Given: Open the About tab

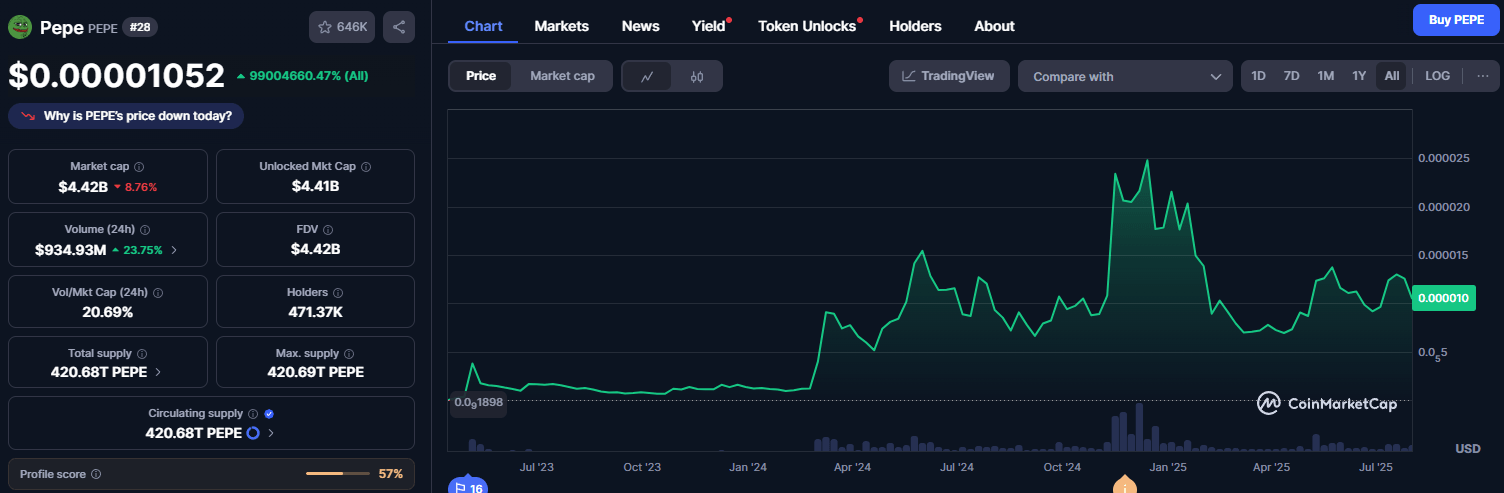Looking at the screenshot, I should pos(994,26).
